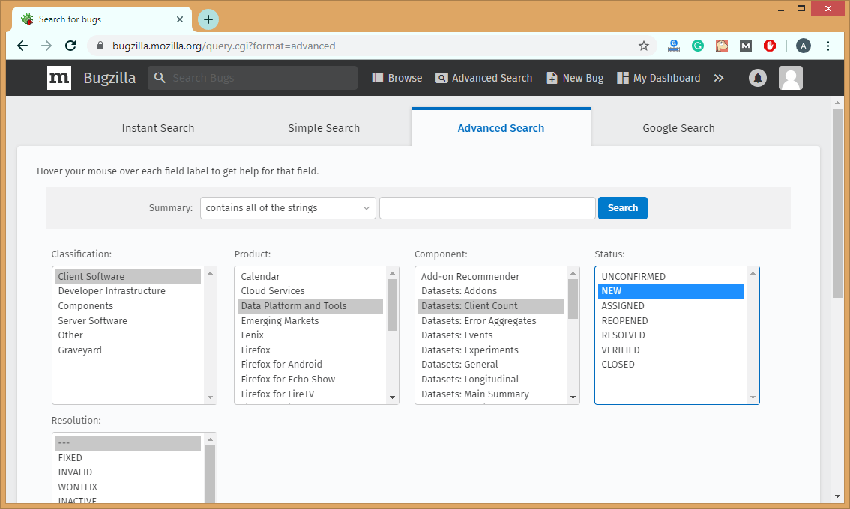Select Datasets: Error Aggregates component
The width and height of the screenshot is (850, 509).
[491, 321]
